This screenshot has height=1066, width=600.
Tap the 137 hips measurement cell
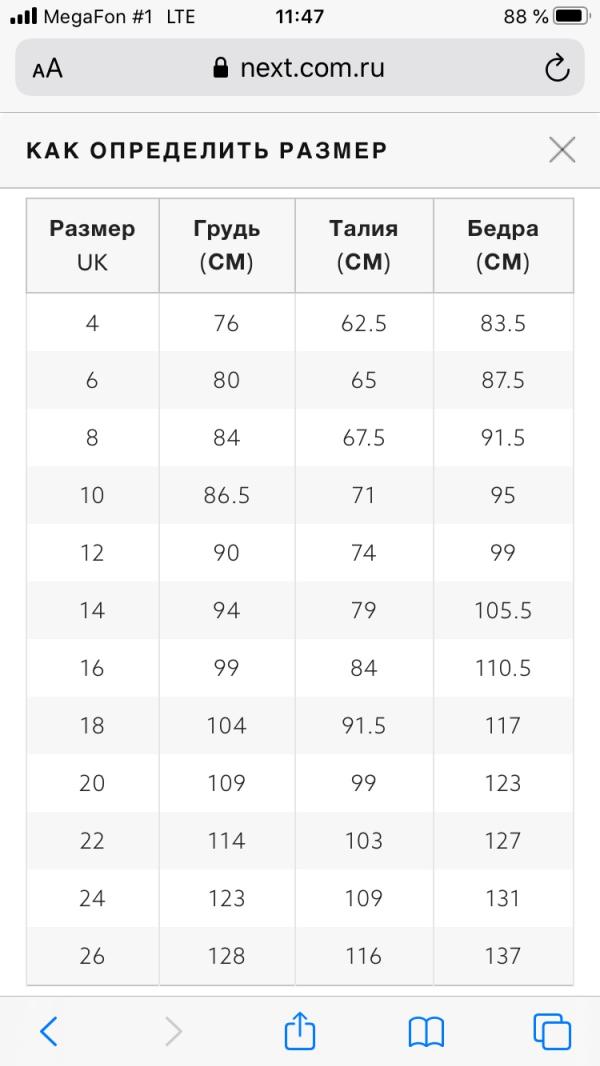click(x=503, y=956)
